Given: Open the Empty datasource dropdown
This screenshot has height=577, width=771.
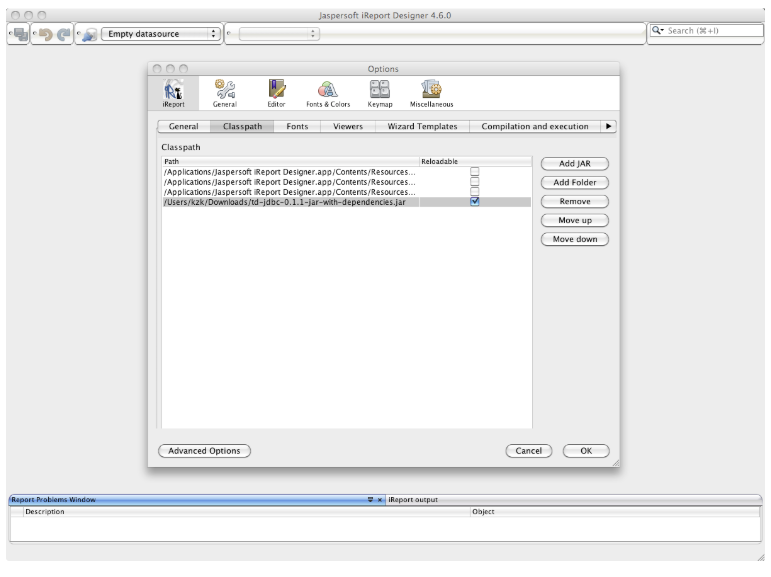Looking at the screenshot, I should [160, 34].
